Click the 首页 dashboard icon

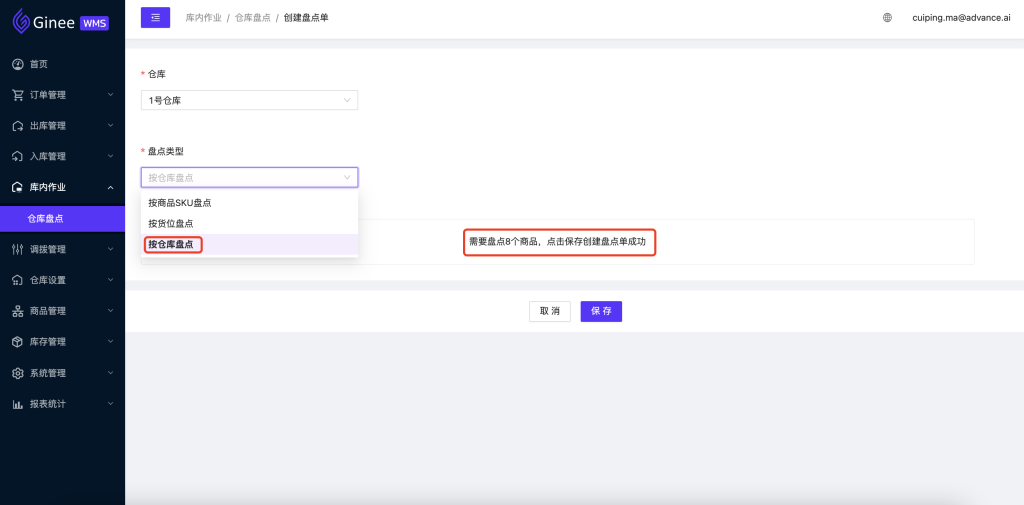(18, 64)
